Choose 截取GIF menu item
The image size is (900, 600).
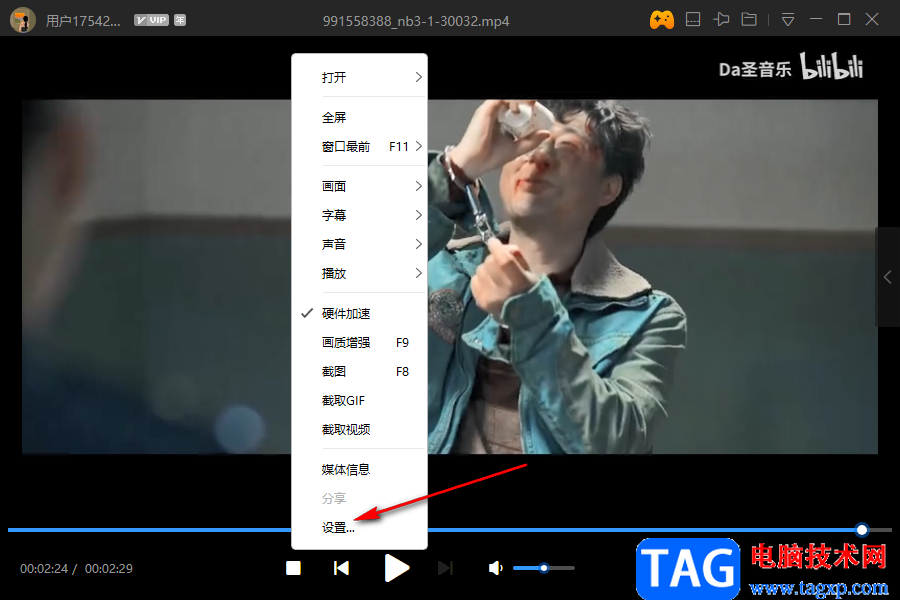tap(359, 400)
